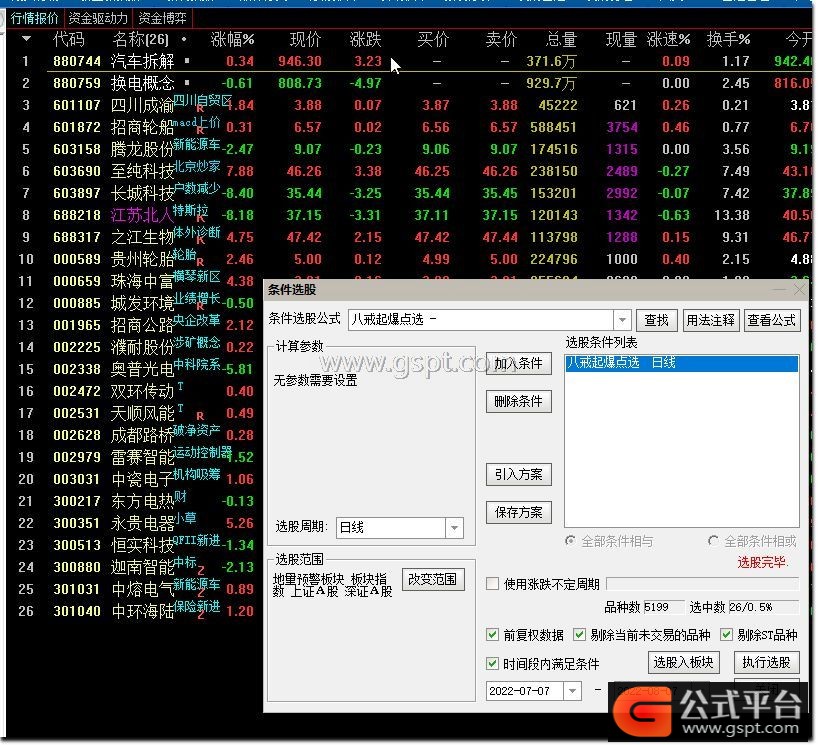This screenshot has height=745, width=818.
Task: Sort by 涨幅% column header
Action: [232, 39]
